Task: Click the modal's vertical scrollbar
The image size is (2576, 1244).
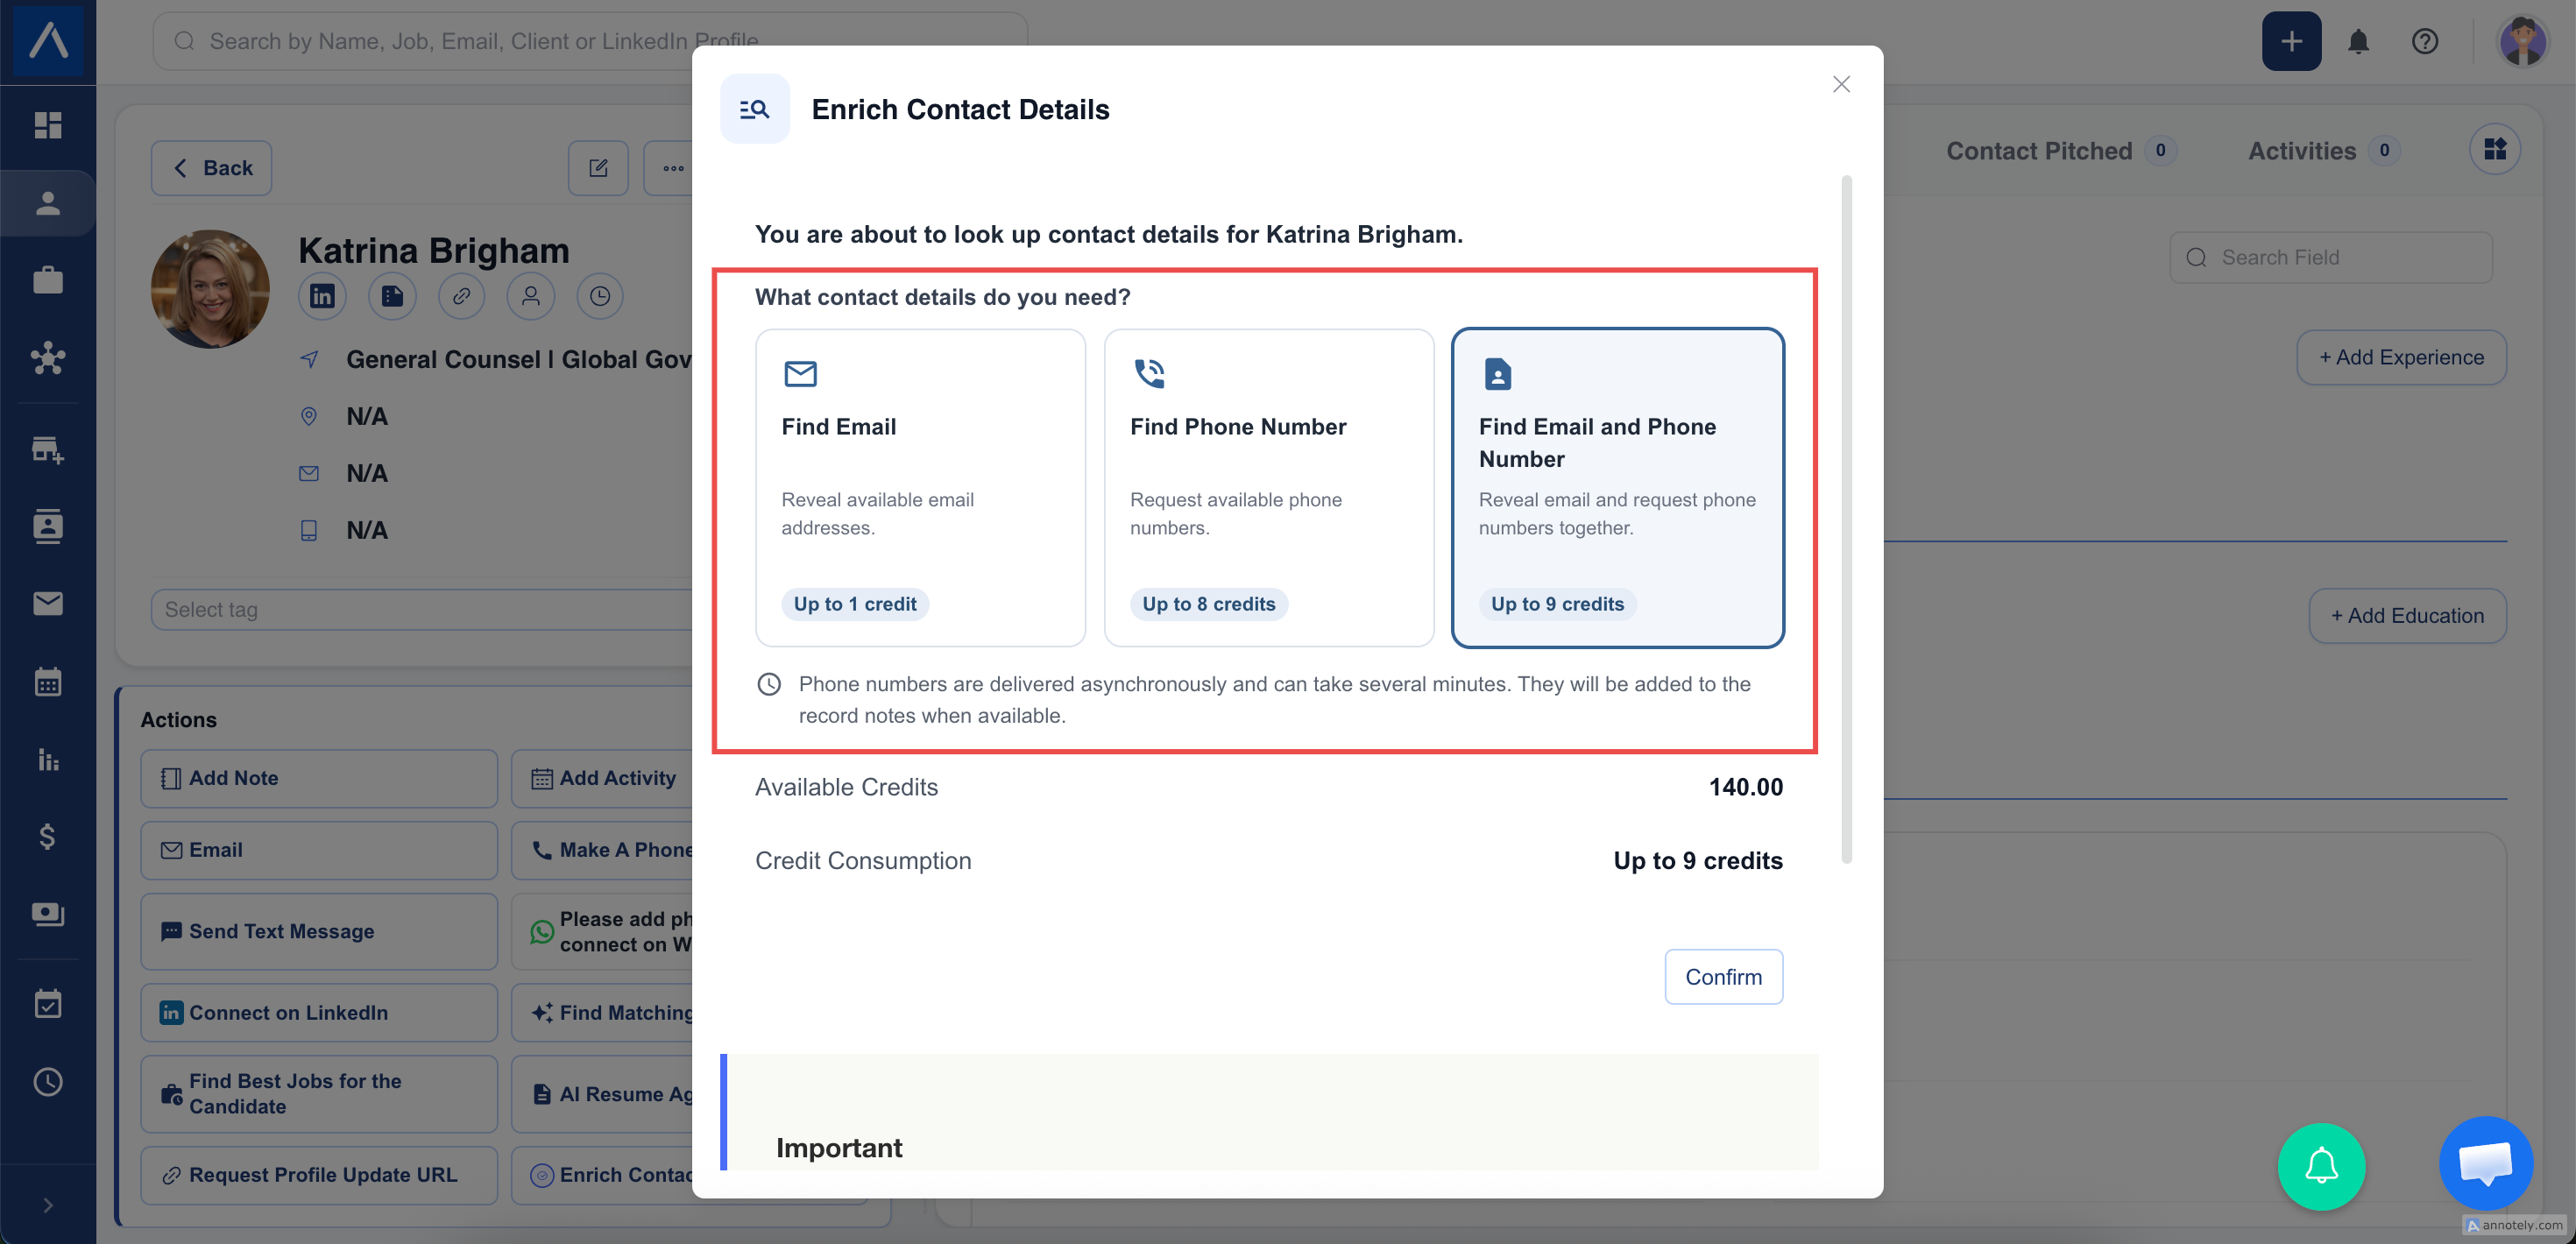Action: pyautogui.click(x=1846, y=519)
